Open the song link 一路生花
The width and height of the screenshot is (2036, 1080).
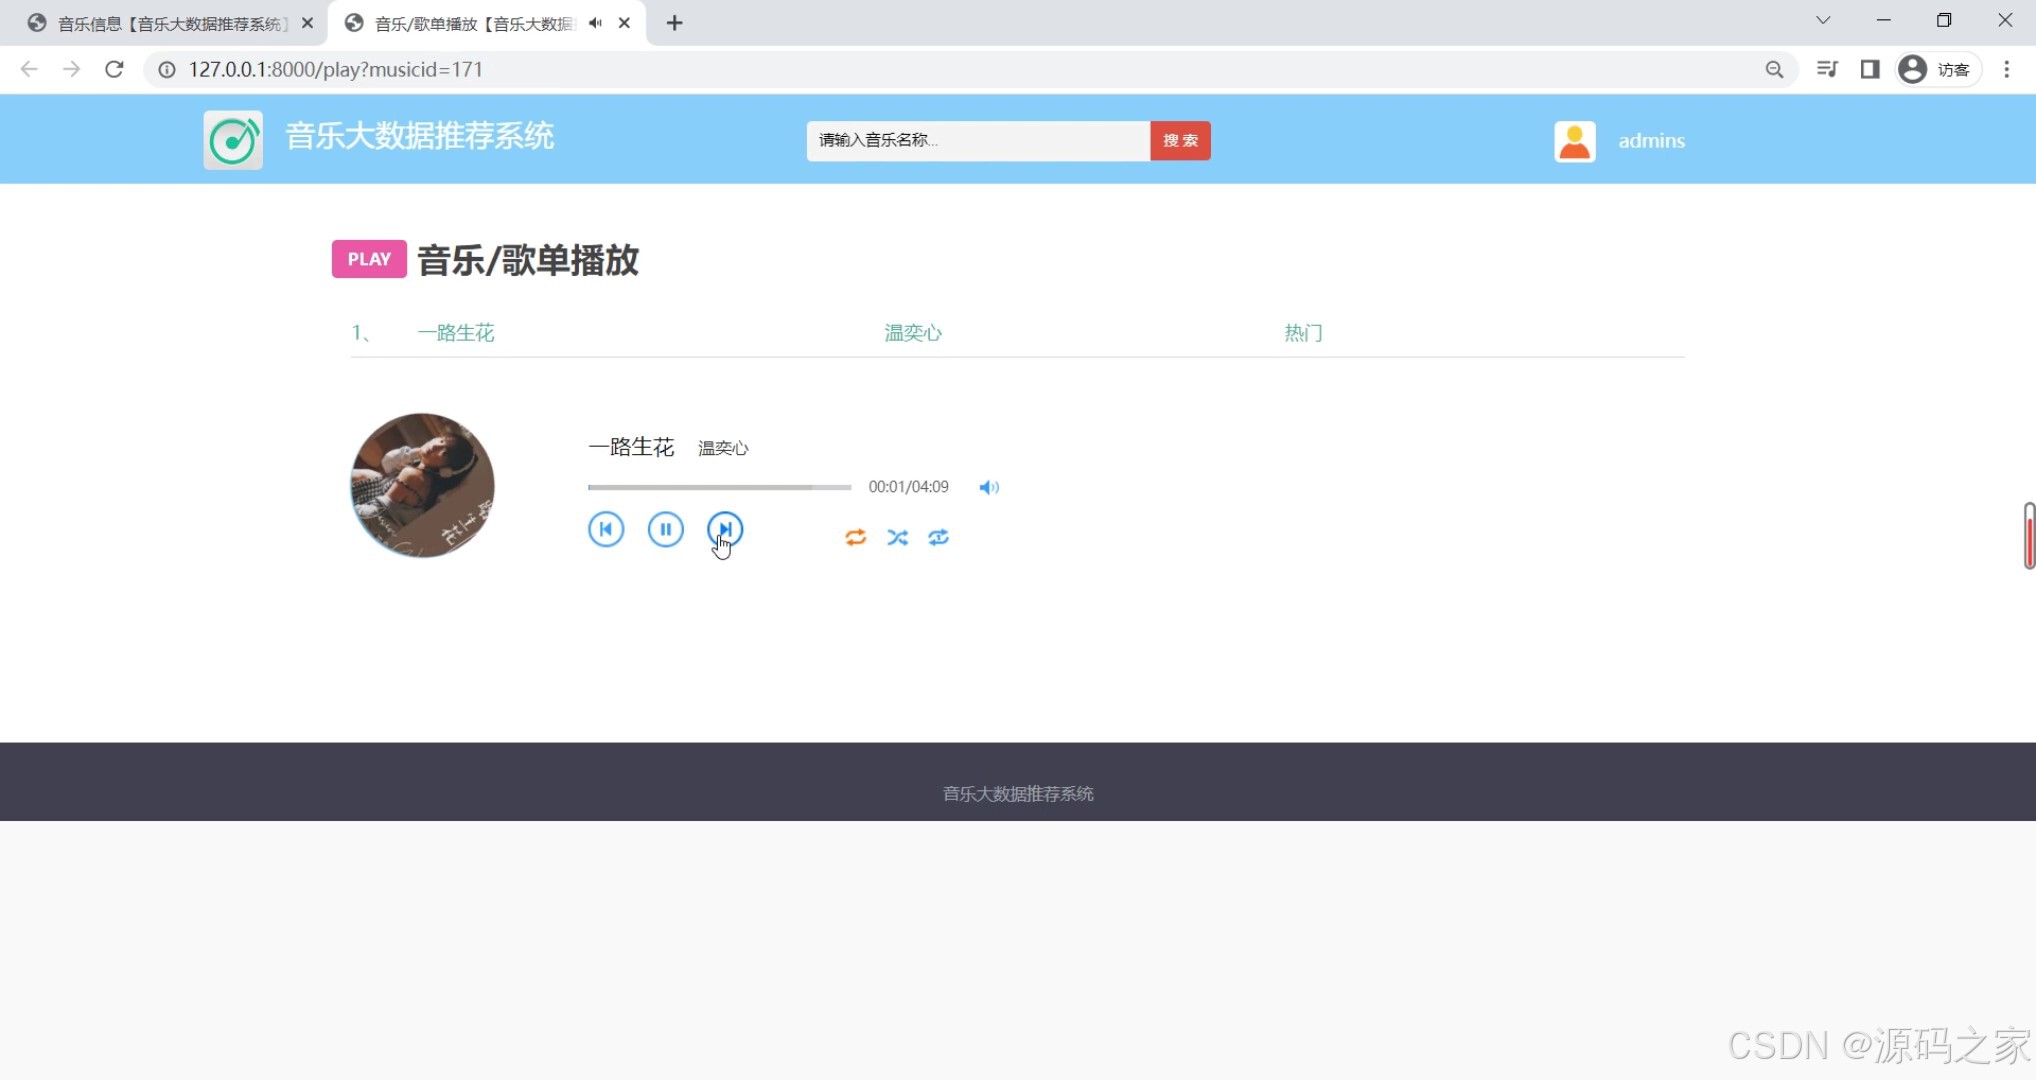click(x=455, y=332)
